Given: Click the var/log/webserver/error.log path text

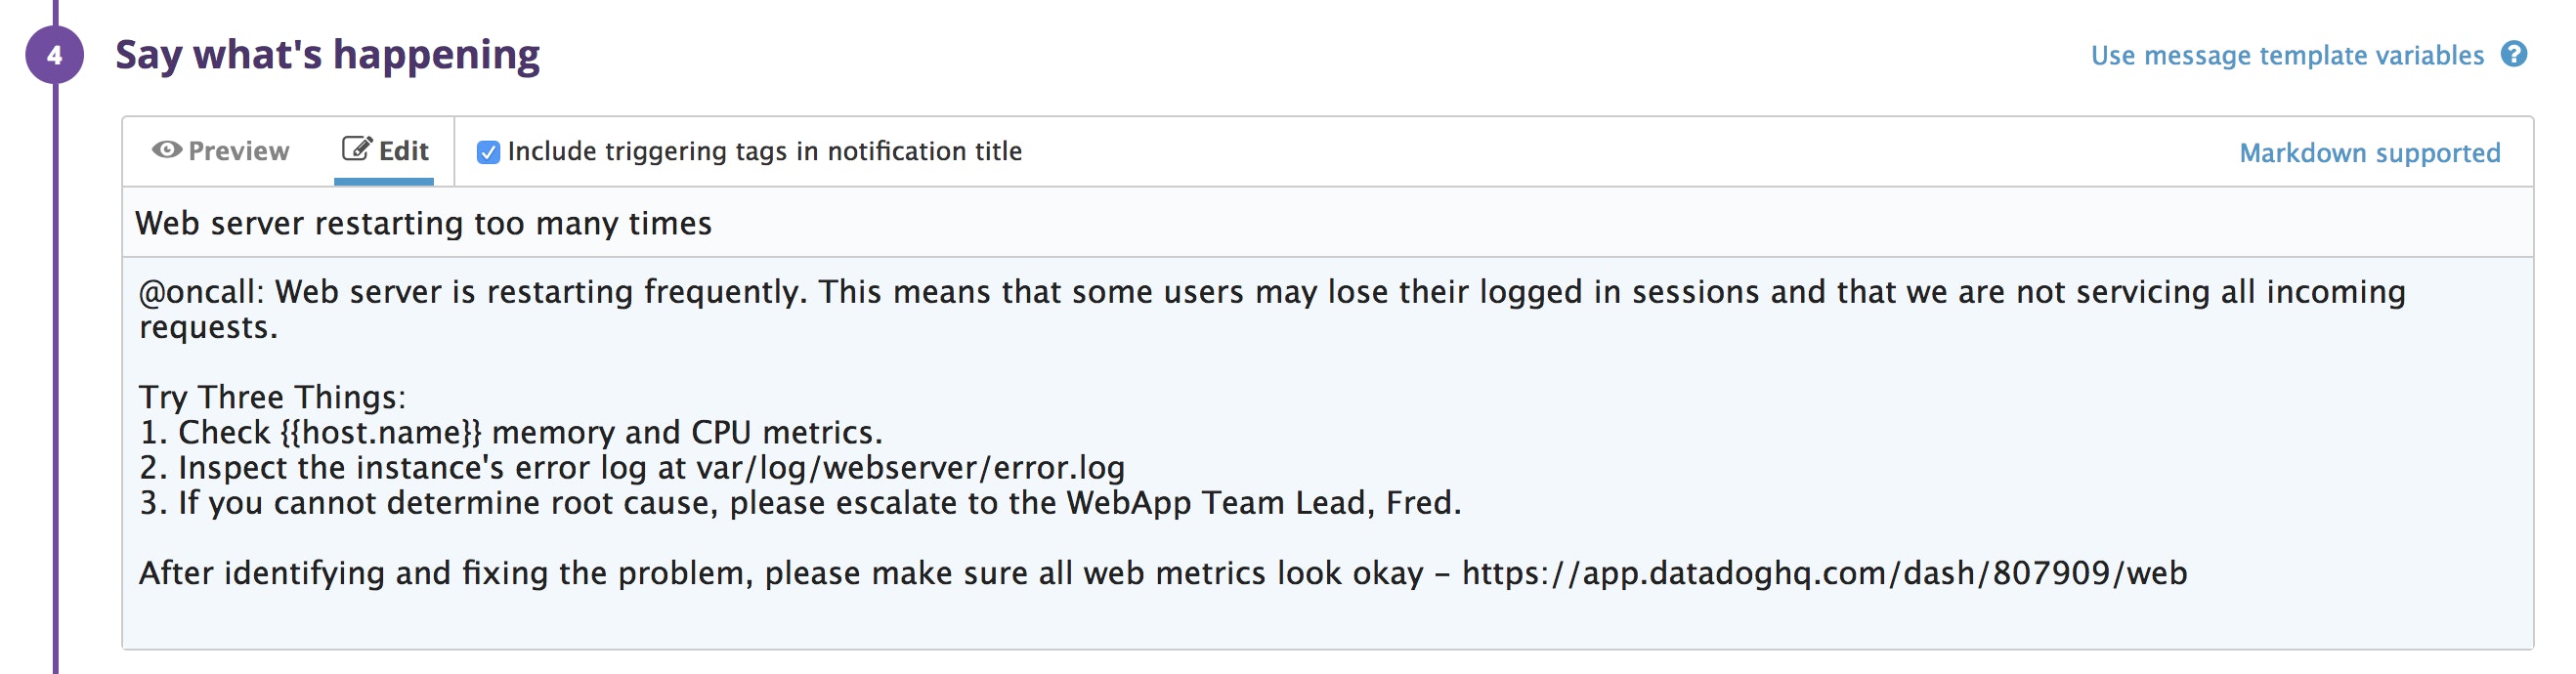Looking at the screenshot, I should click(910, 467).
